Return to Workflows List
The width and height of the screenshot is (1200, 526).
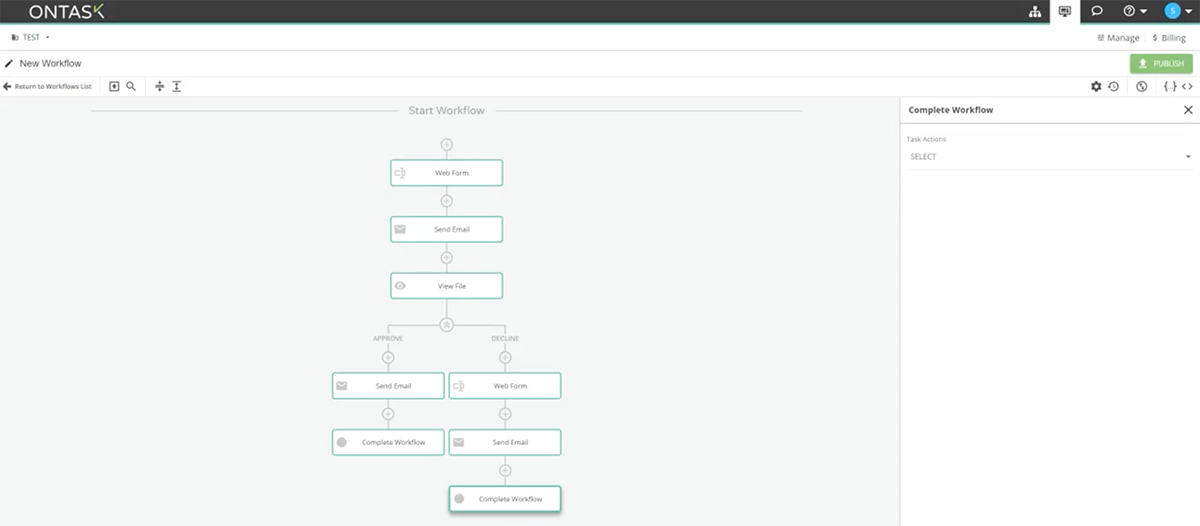click(48, 87)
